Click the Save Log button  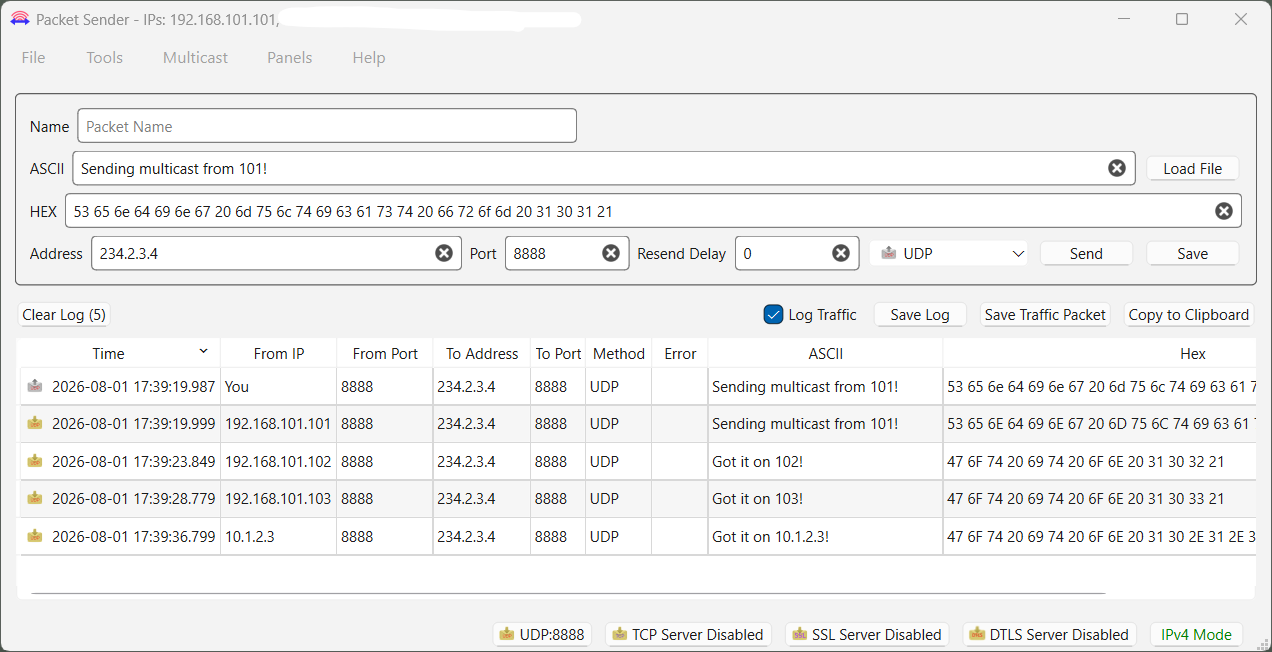click(x=920, y=314)
